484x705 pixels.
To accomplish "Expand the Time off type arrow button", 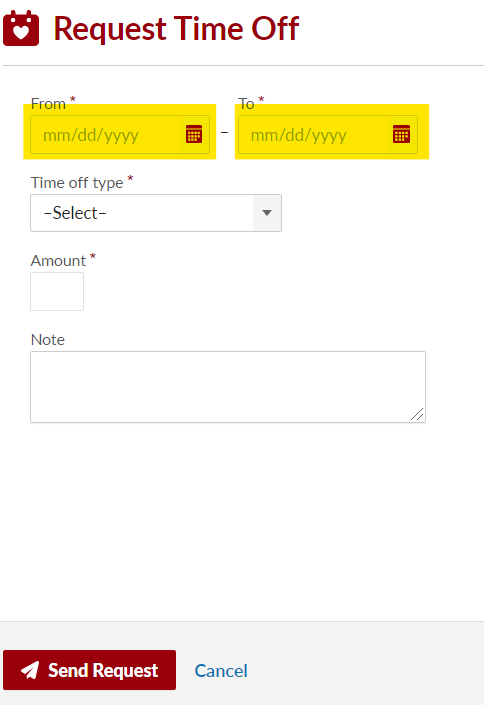I will click(x=267, y=213).
